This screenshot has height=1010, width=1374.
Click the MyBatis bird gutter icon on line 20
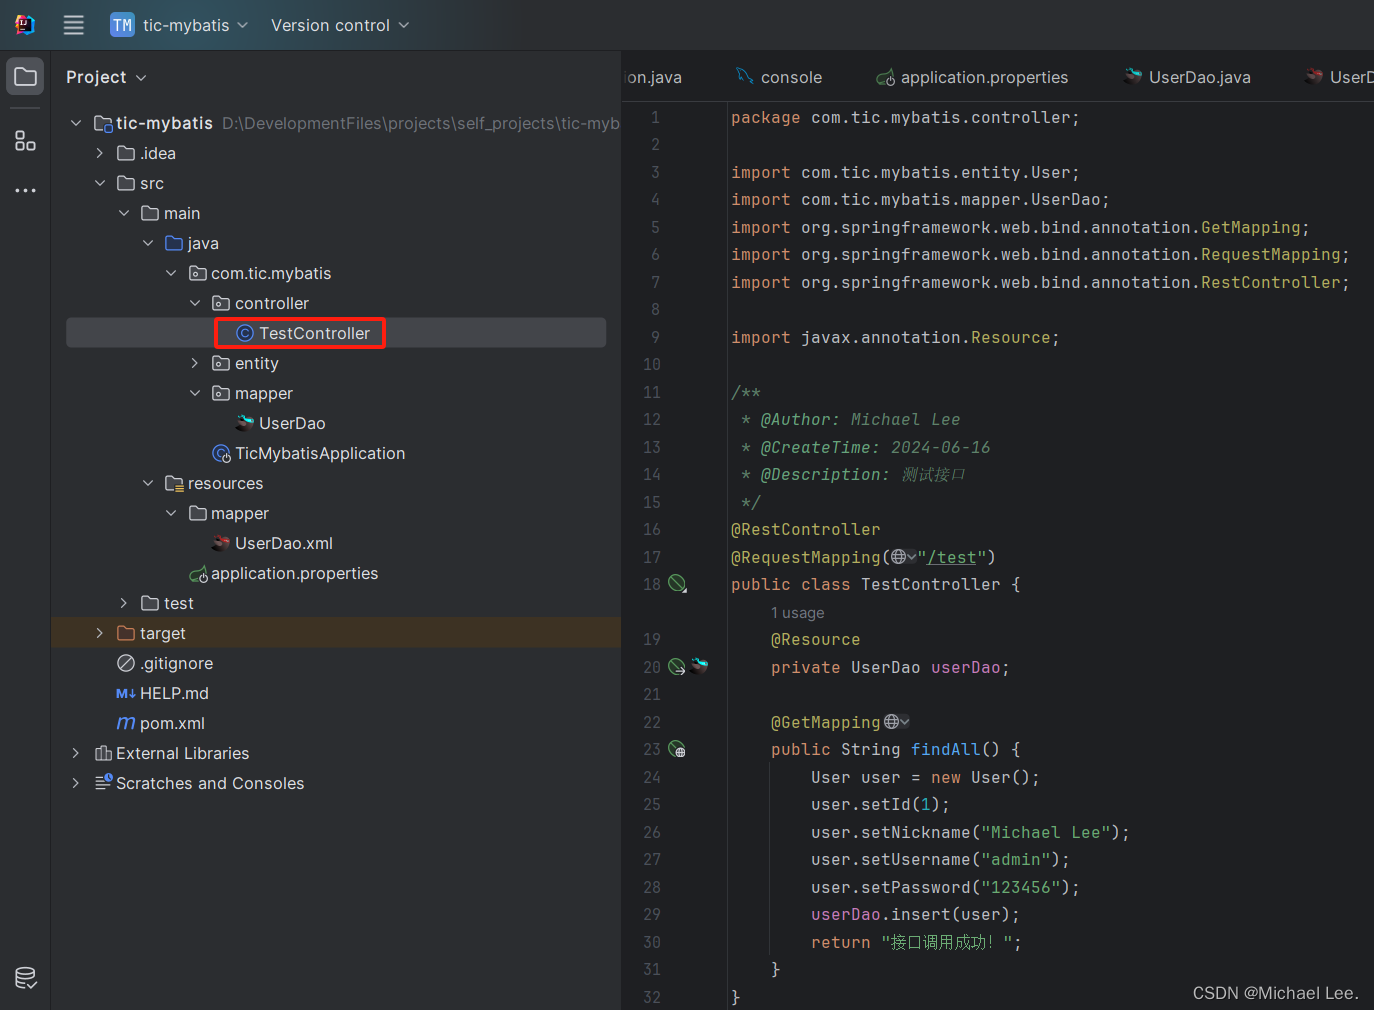[x=699, y=665]
